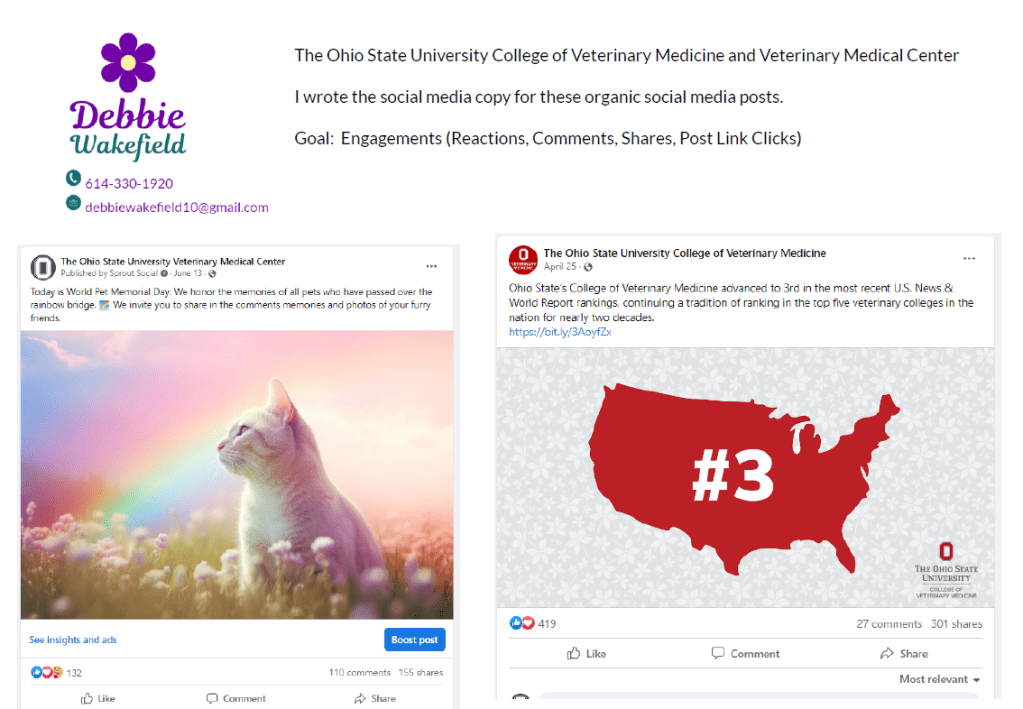Click the green phone icon by 614-330-1920
Image resolution: width=1023 pixels, height=709 pixels.
[x=73, y=178]
